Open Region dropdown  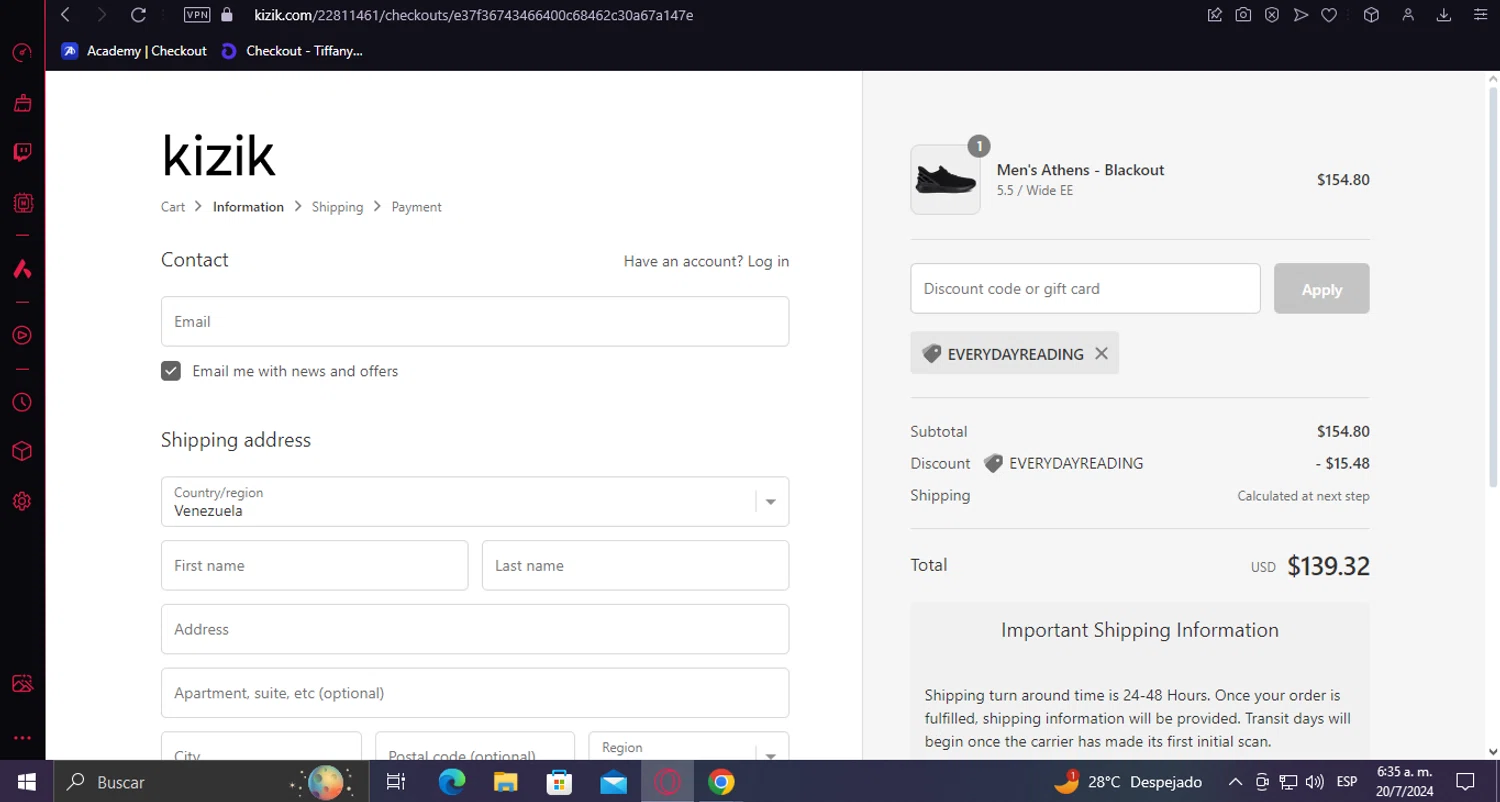[x=689, y=747]
